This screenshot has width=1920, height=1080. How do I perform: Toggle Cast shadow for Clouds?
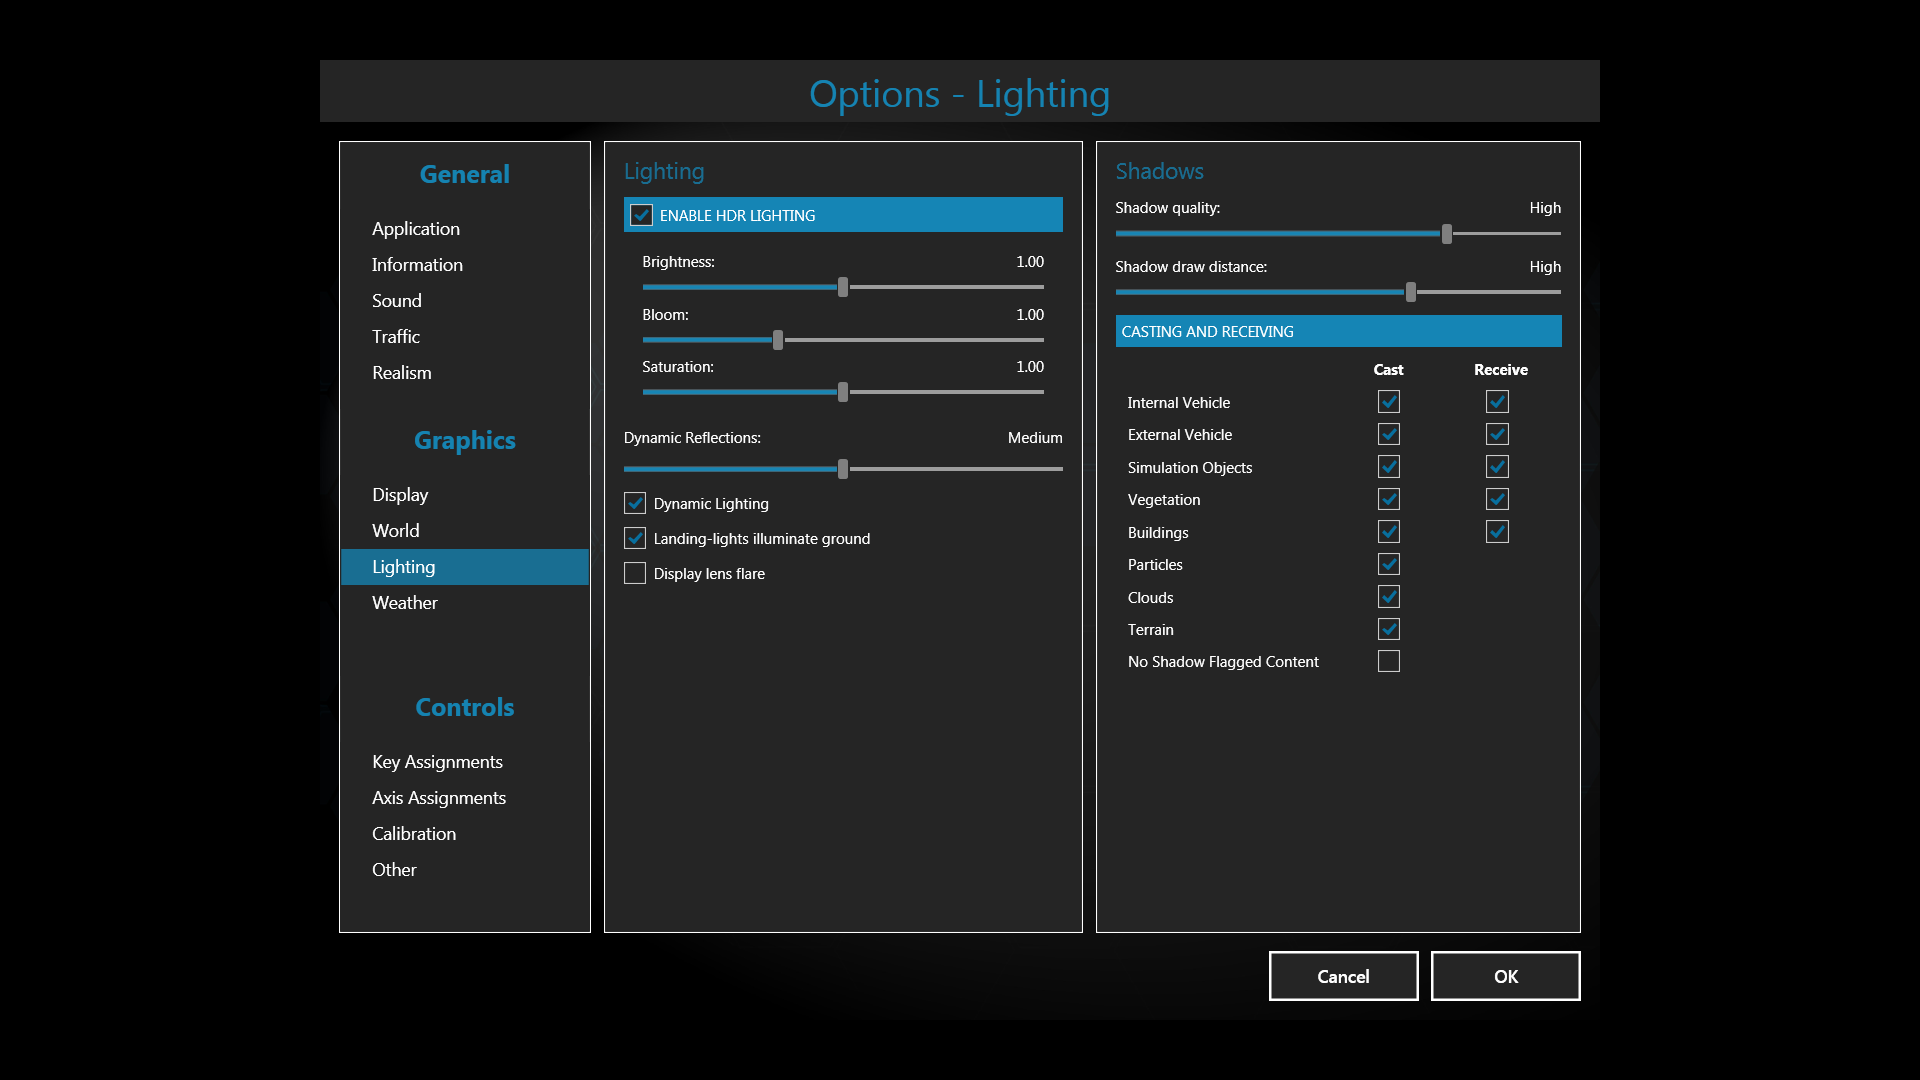click(1388, 597)
